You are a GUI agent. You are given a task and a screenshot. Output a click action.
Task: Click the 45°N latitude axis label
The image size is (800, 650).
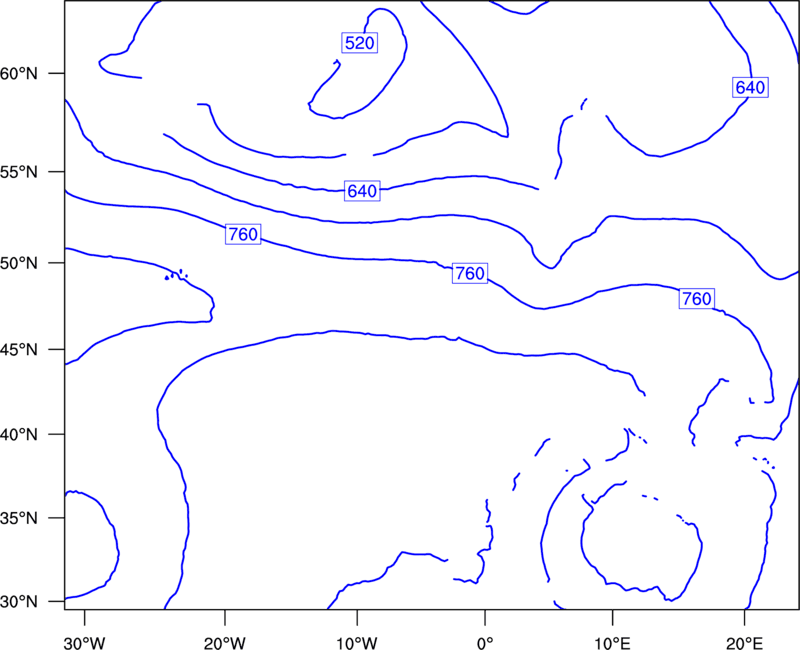tap(19, 350)
